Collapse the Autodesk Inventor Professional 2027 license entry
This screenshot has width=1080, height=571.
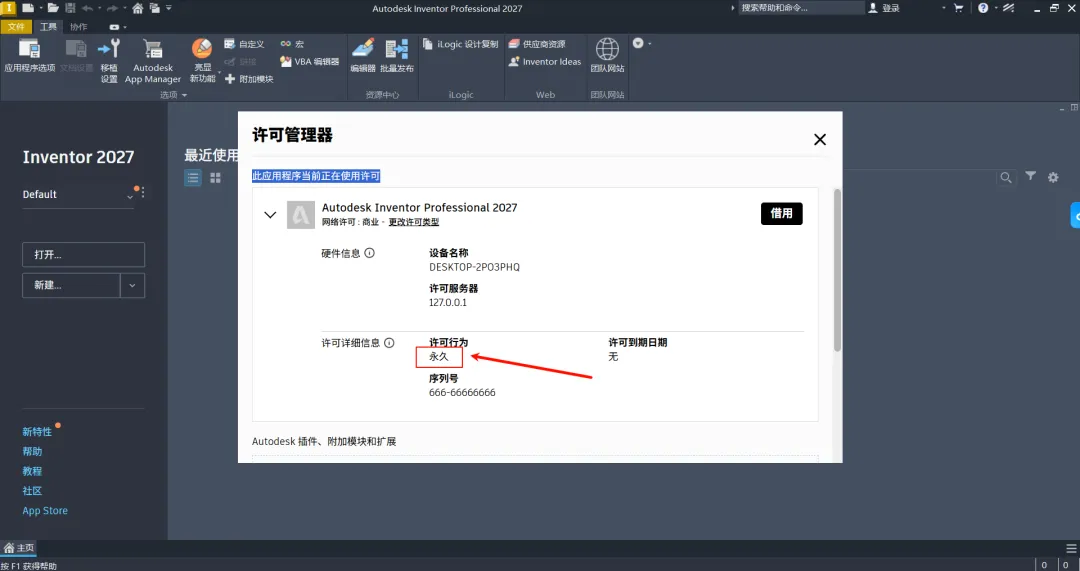(x=270, y=215)
